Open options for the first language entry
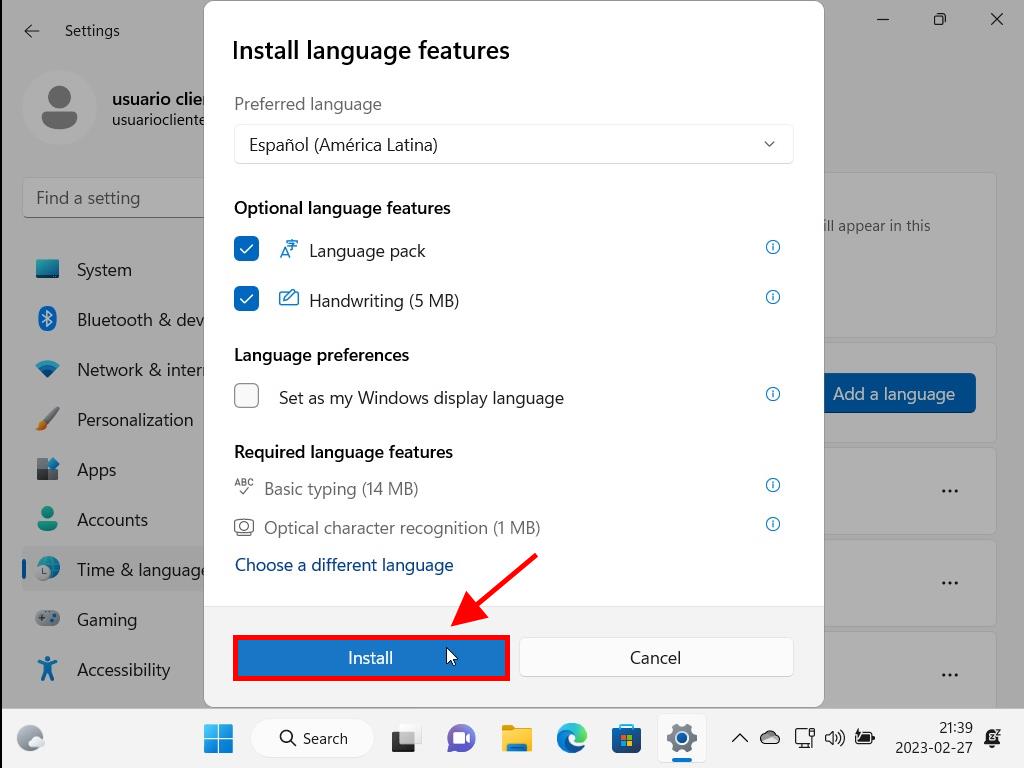Viewport: 1024px width, 768px height. click(949, 491)
